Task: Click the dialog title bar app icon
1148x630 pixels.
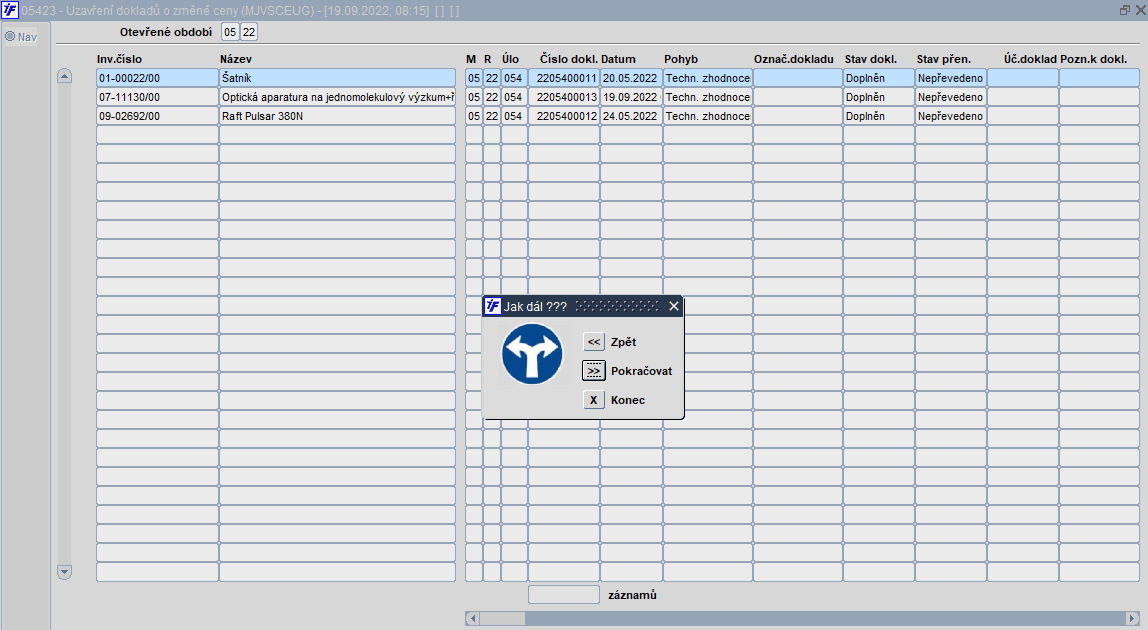Action: coord(493,306)
